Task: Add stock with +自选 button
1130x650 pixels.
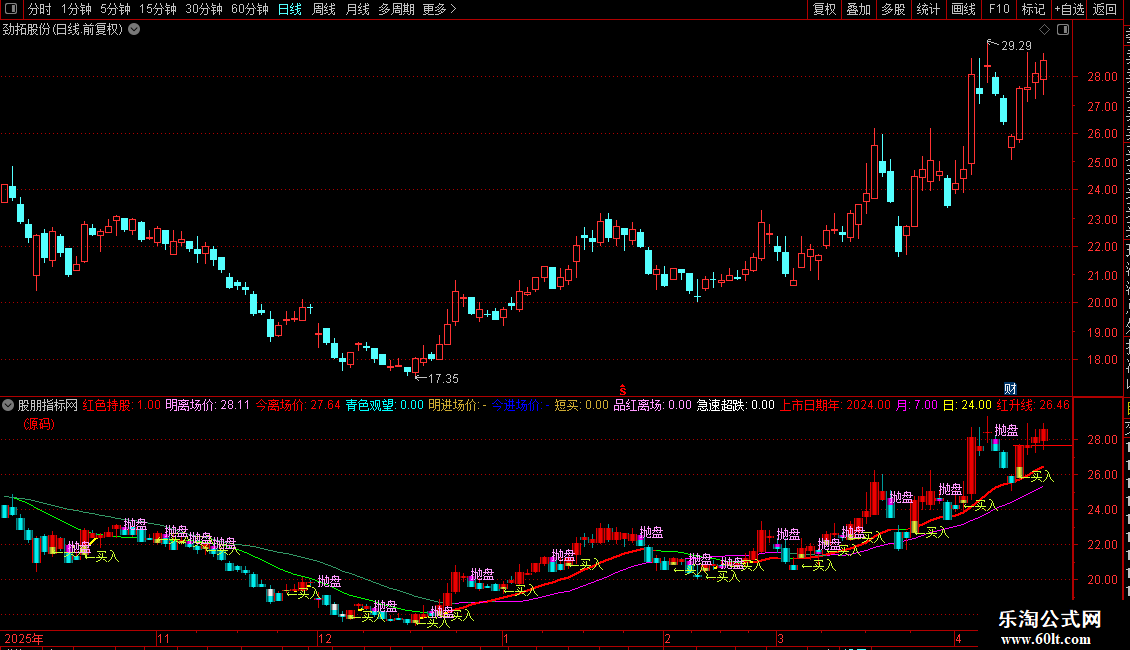Action: (1069, 9)
